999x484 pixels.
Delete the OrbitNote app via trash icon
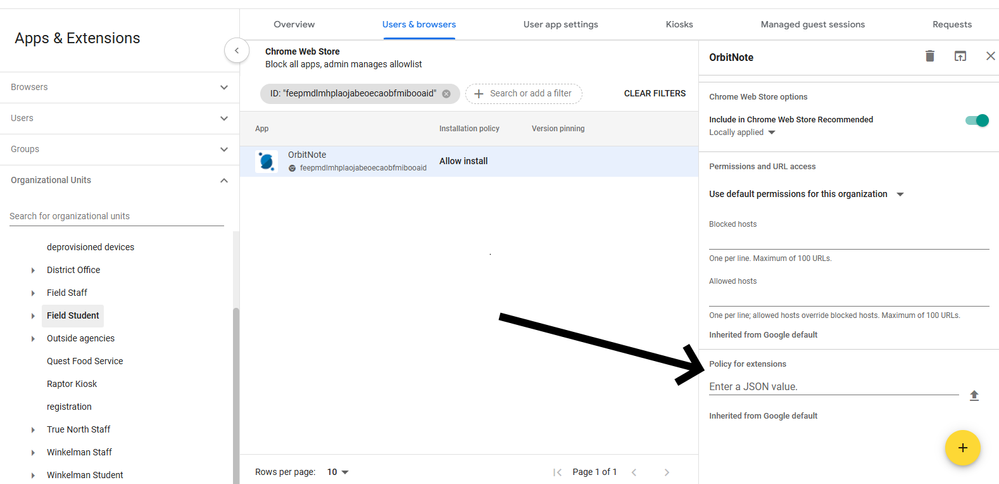coord(930,56)
